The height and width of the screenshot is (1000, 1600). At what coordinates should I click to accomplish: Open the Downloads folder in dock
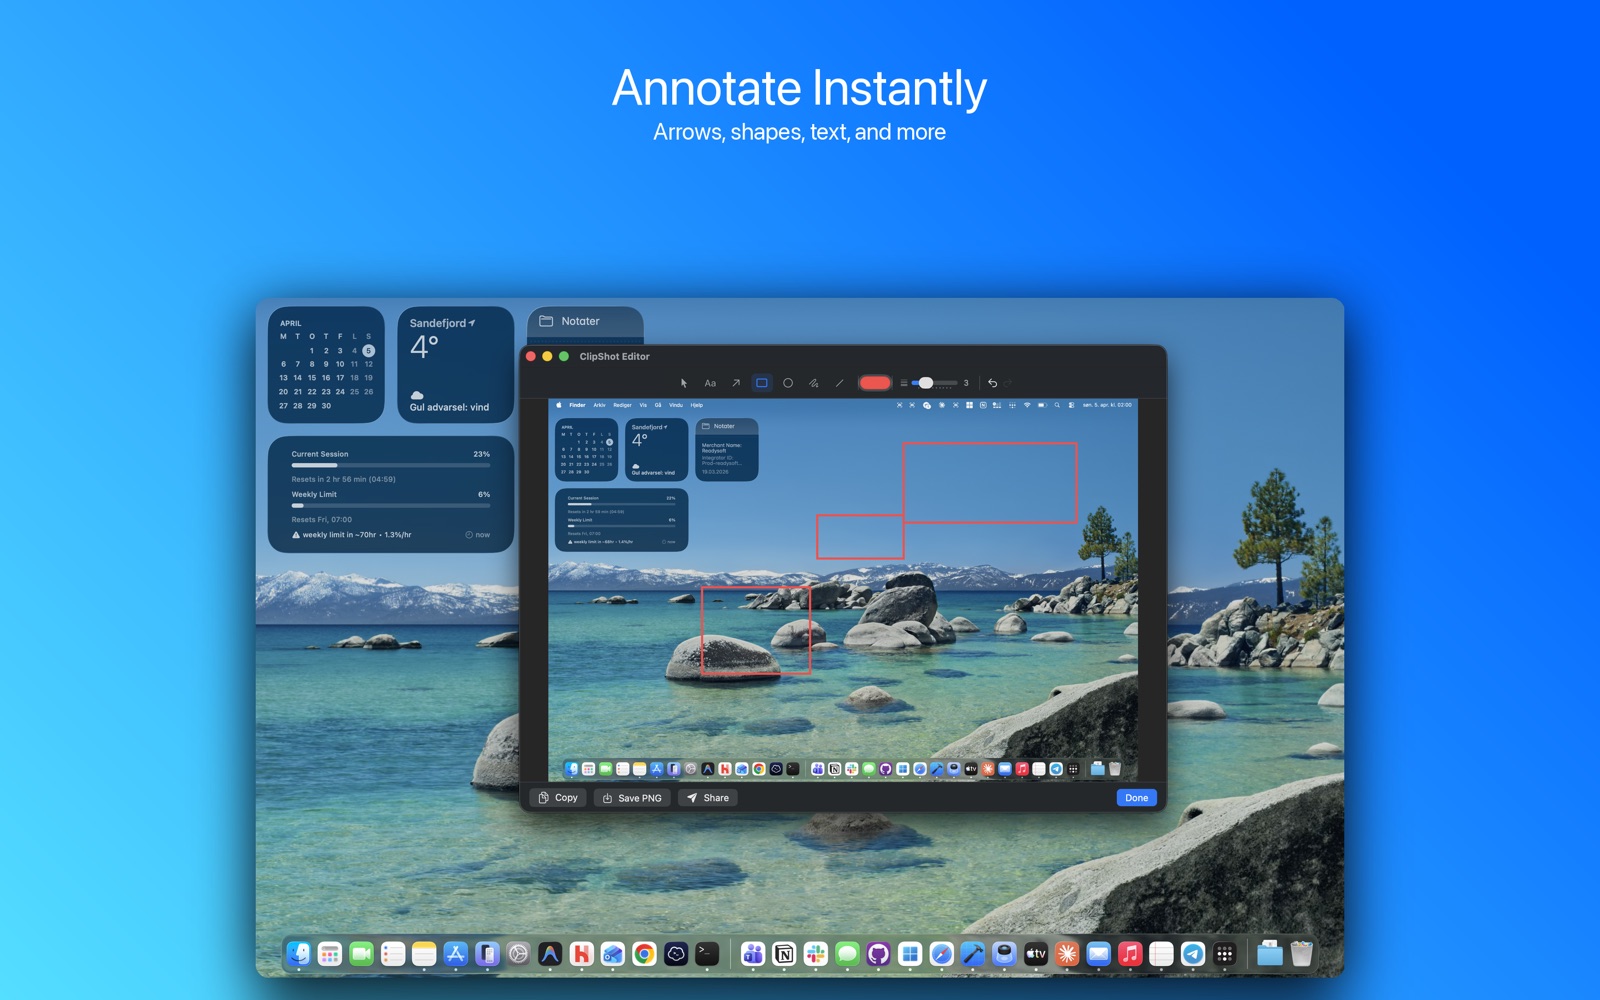[x=1270, y=954]
